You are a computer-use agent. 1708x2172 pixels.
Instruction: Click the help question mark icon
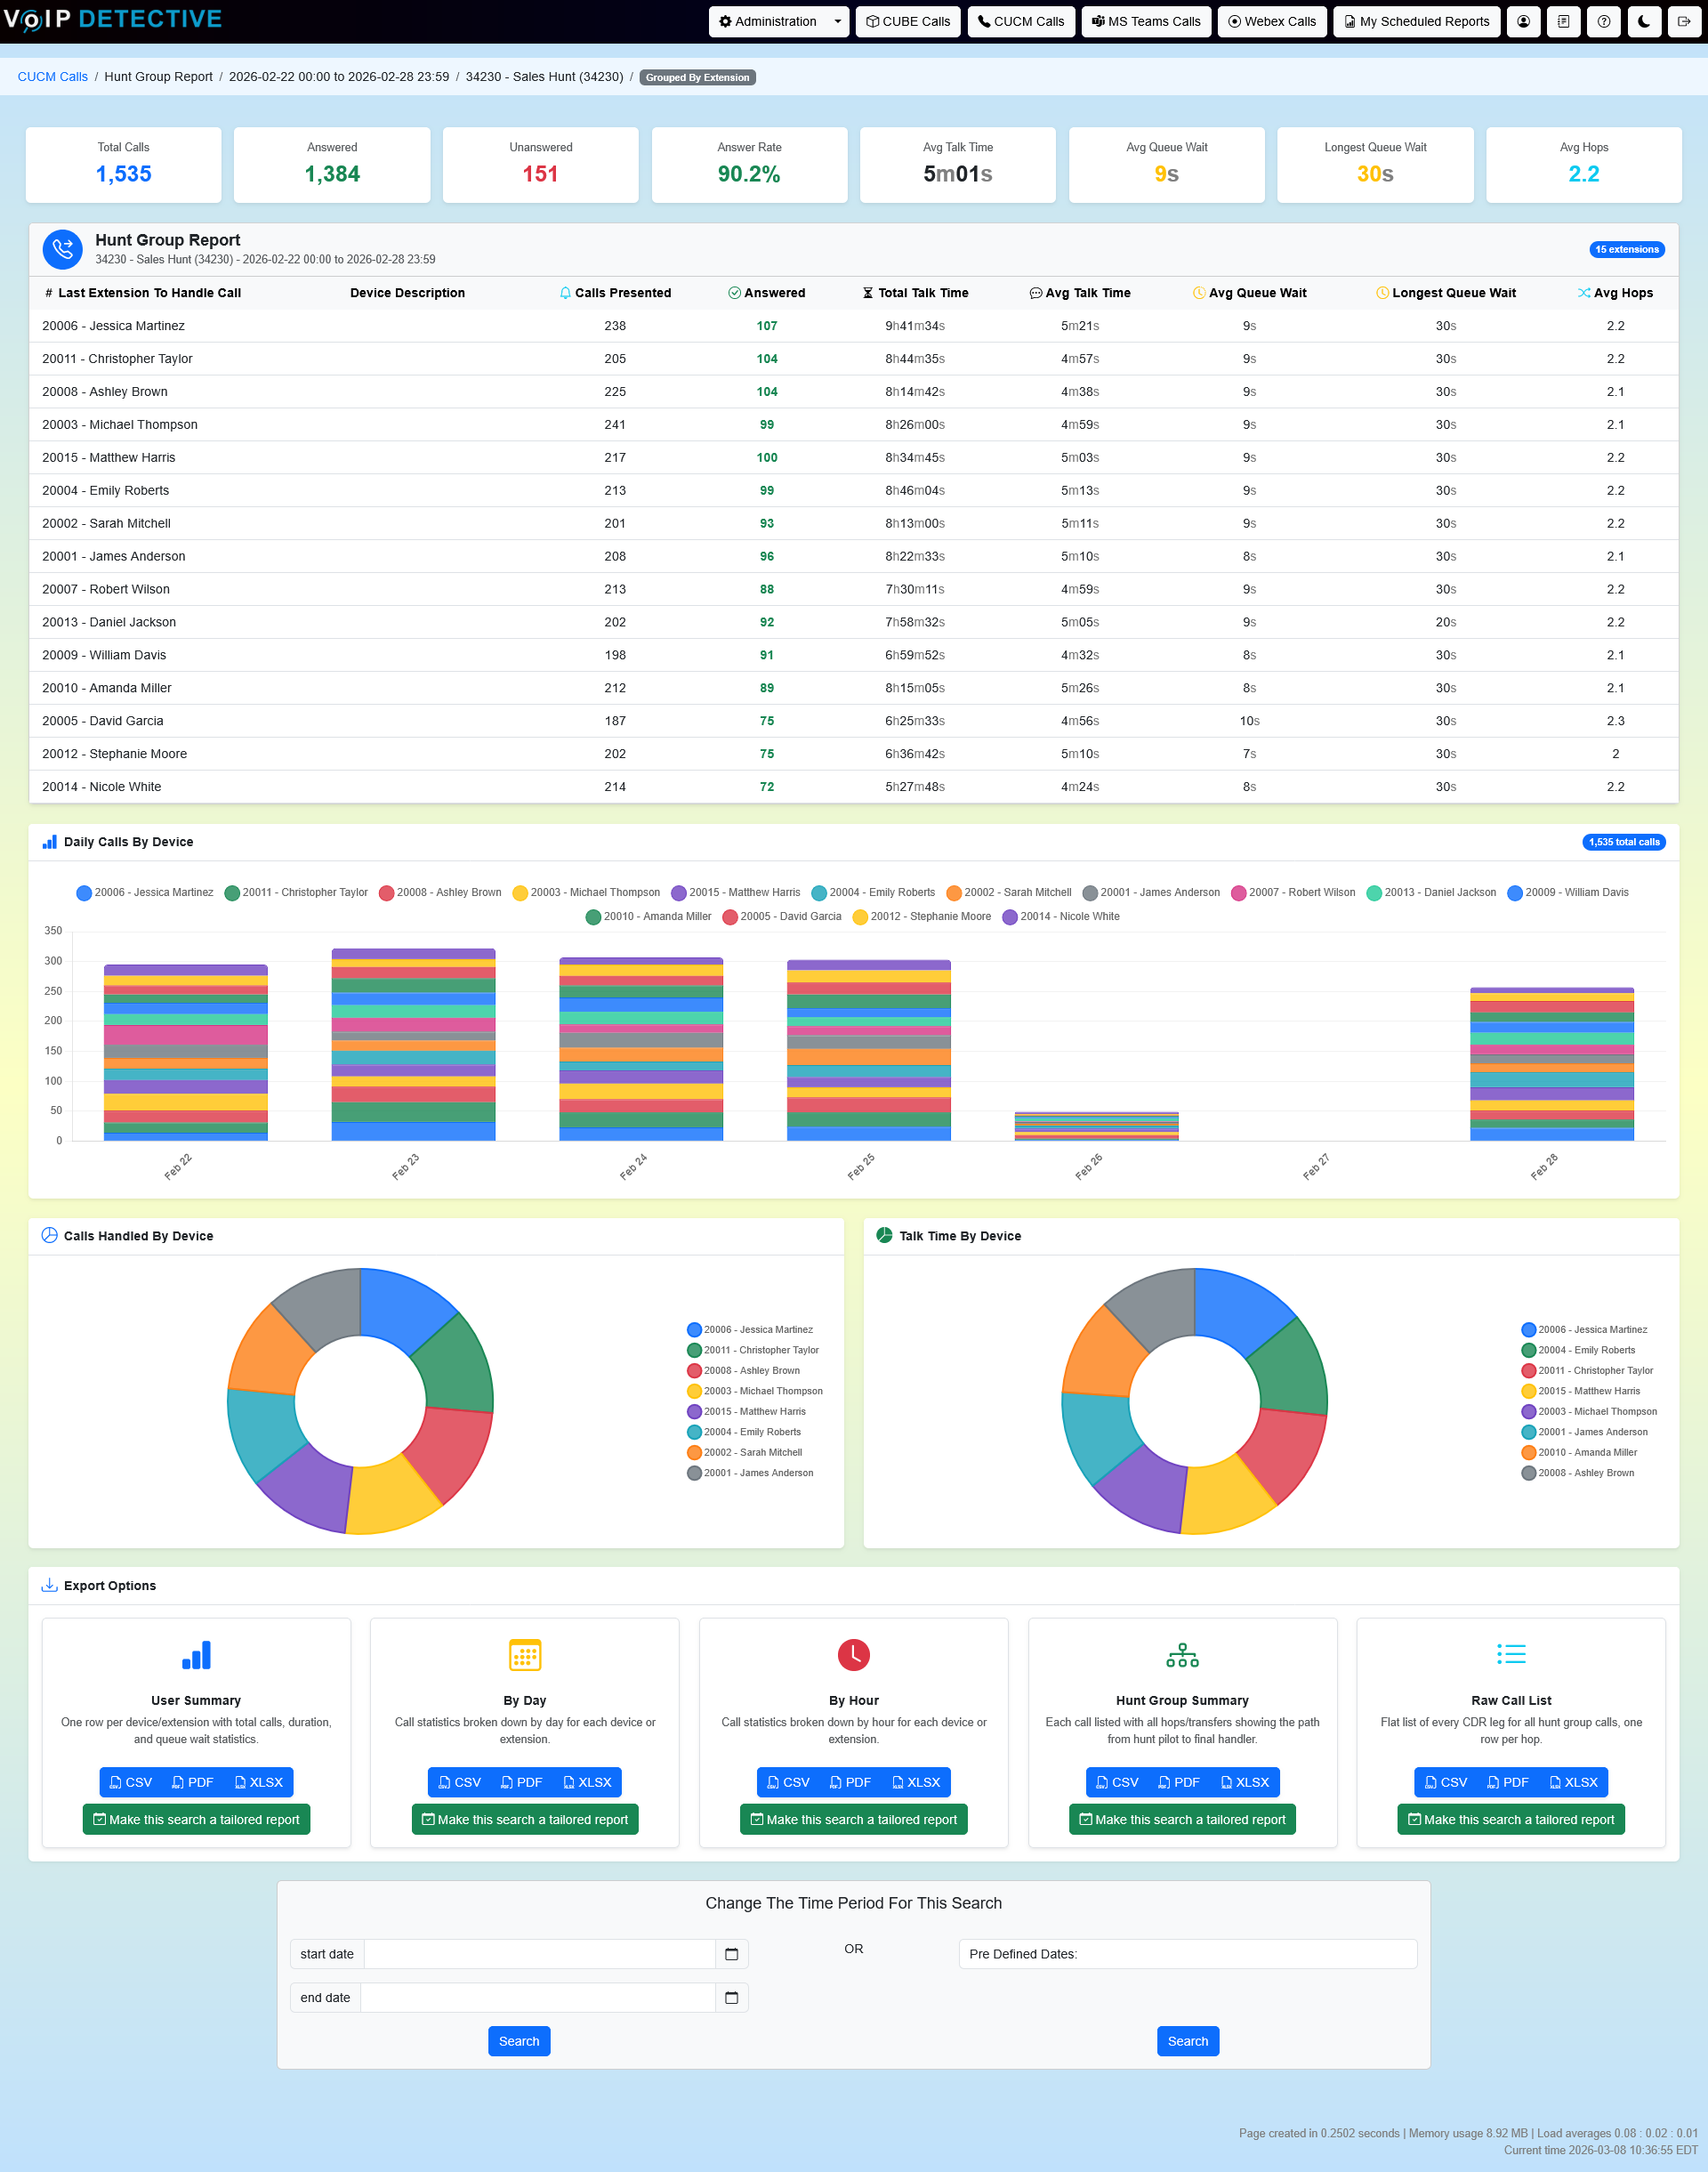tap(1603, 21)
